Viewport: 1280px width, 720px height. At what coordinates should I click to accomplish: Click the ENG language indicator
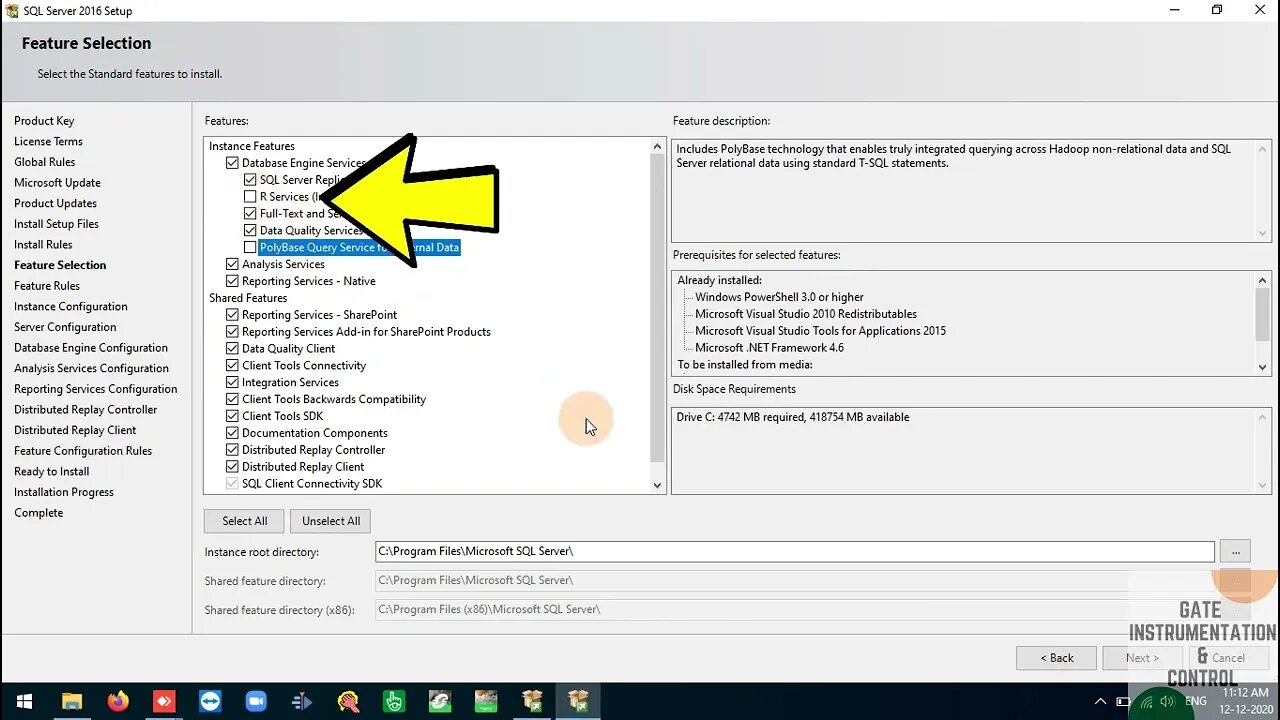[1195, 701]
